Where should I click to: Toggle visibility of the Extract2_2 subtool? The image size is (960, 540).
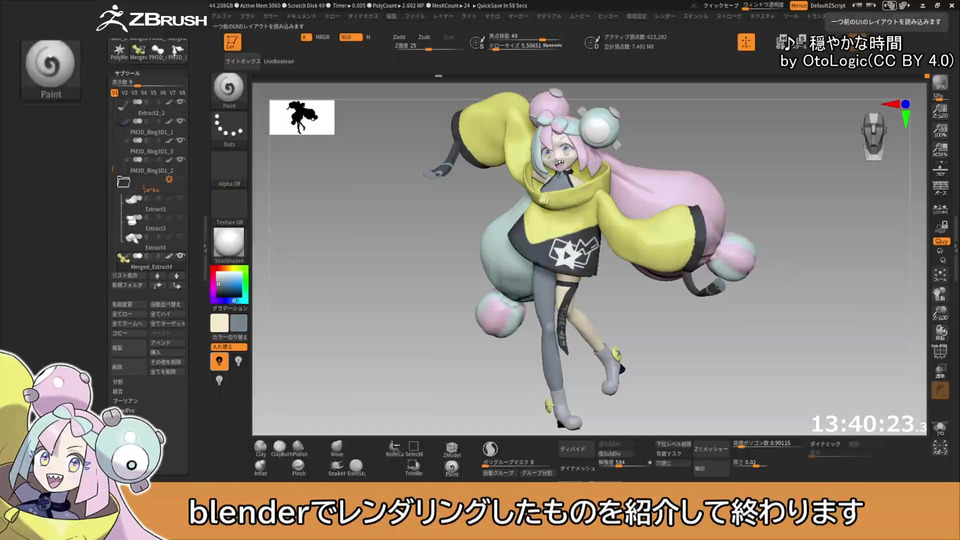click(180, 102)
